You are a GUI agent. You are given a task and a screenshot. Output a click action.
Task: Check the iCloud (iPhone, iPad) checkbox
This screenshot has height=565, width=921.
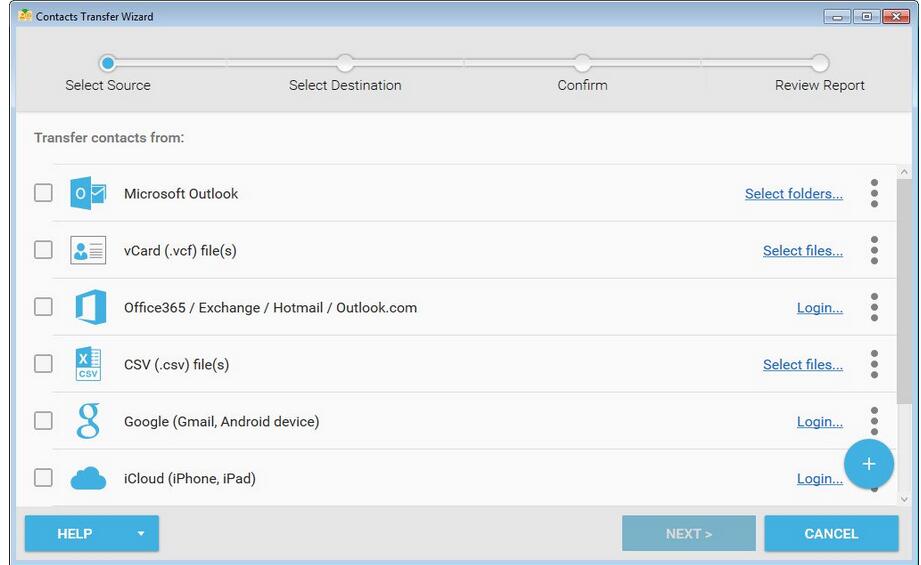tap(43, 477)
